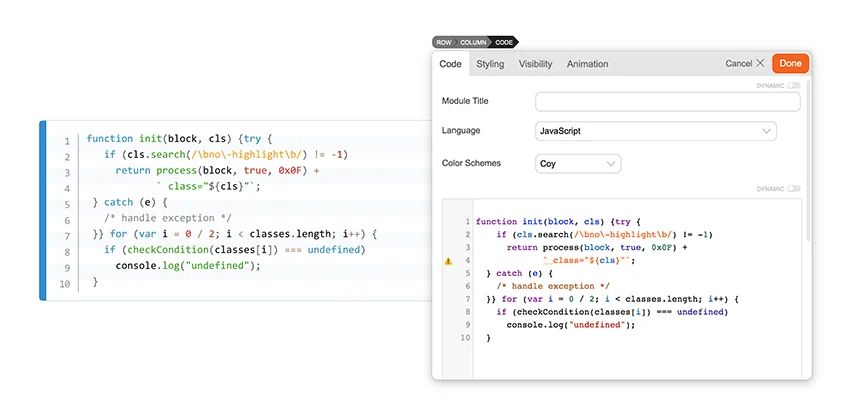Open the Visibility tab

coord(535,64)
